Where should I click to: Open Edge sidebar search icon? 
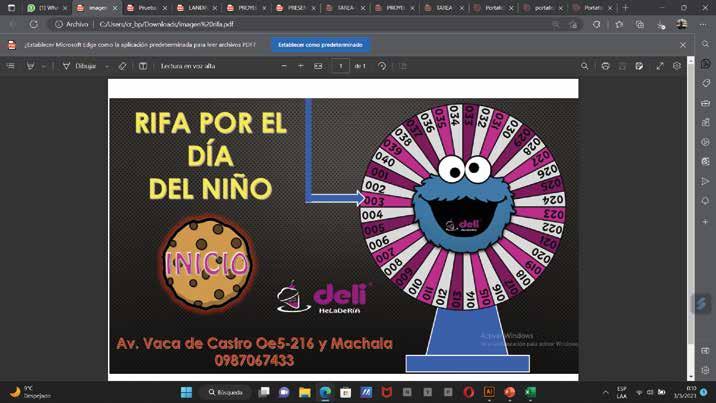click(x=705, y=44)
